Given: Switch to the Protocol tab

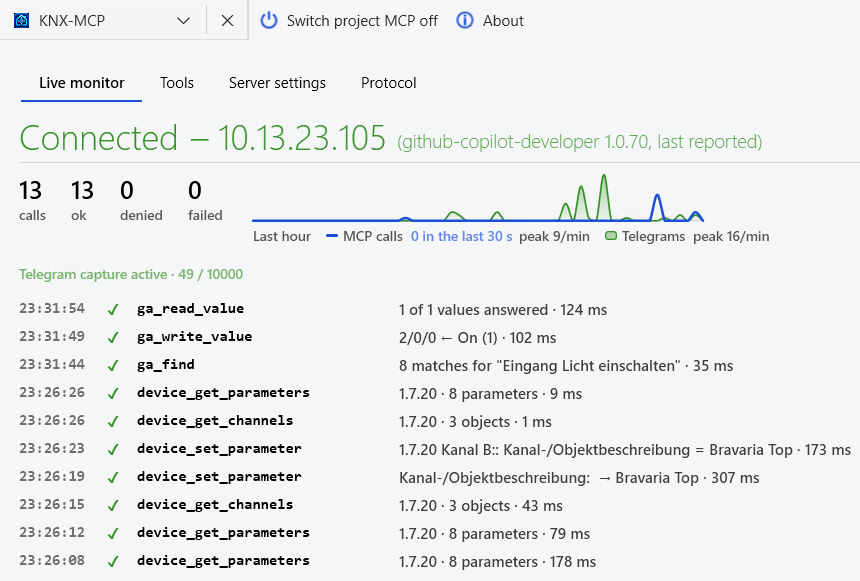Looking at the screenshot, I should coord(388,83).
